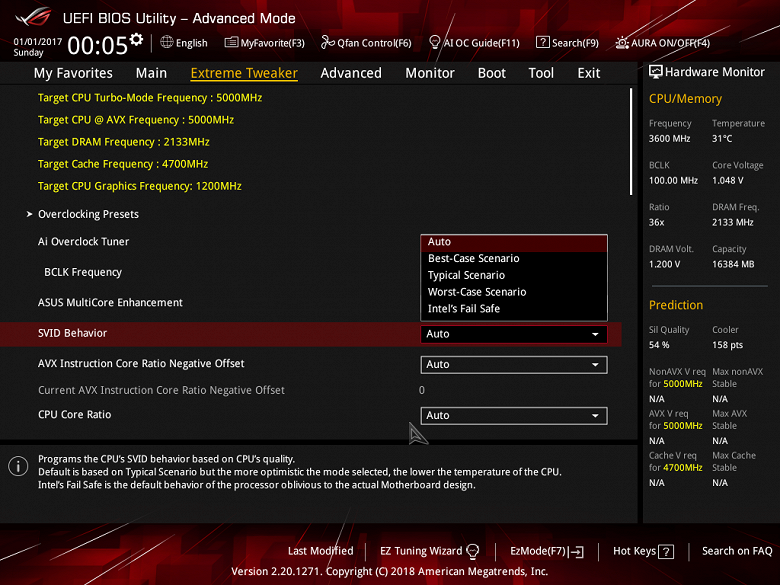This screenshot has height=585, width=780.
Task: Switch to the Main tab
Action: [x=151, y=73]
